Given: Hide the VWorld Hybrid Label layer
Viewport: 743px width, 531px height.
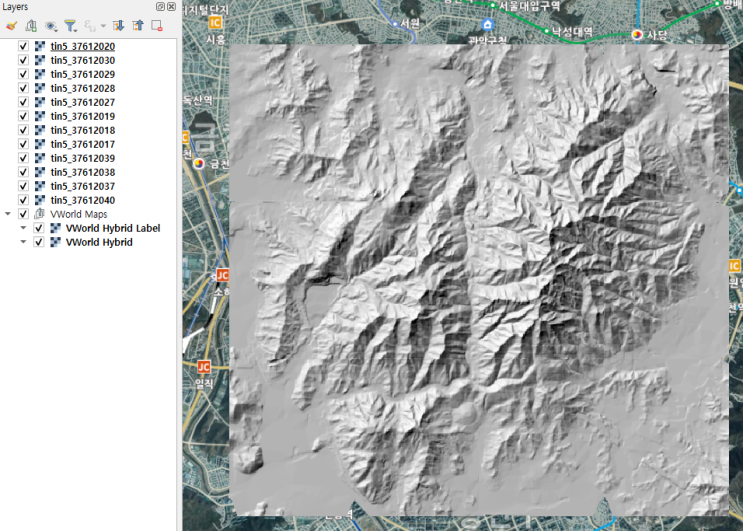Looking at the screenshot, I should [39, 228].
